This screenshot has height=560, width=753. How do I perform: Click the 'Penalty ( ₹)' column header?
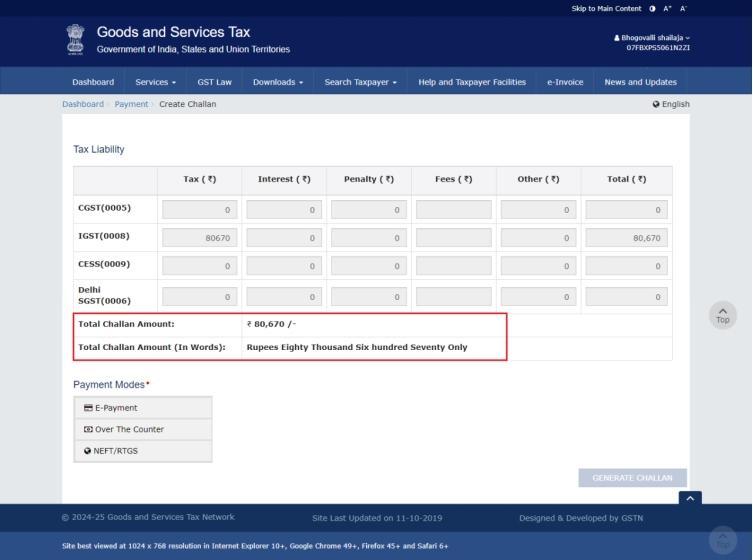(369, 179)
